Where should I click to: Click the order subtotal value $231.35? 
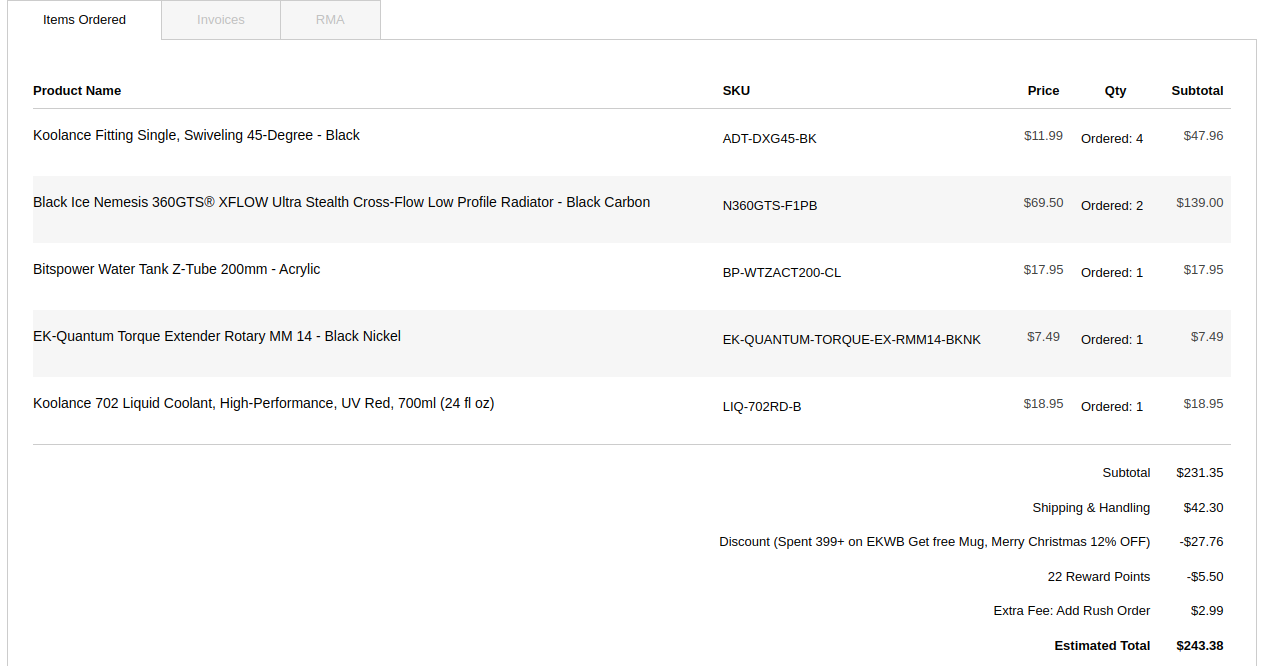(x=1200, y=473)
